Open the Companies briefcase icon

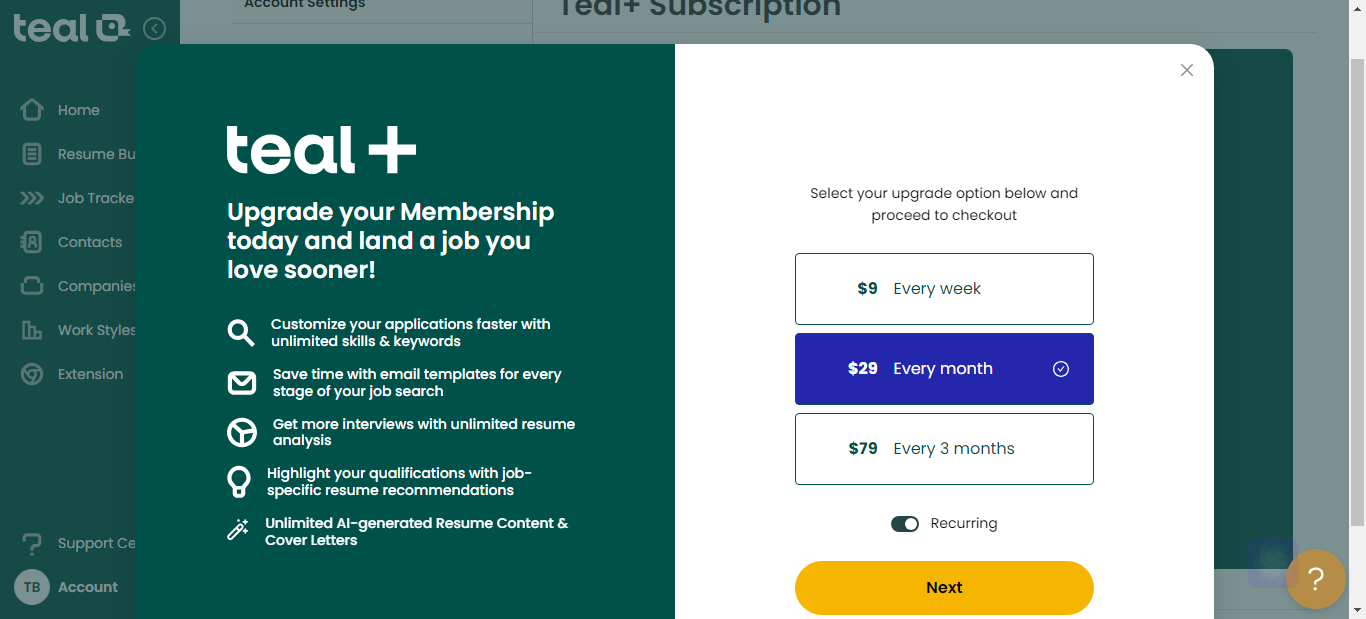click(x=32, y=286)
